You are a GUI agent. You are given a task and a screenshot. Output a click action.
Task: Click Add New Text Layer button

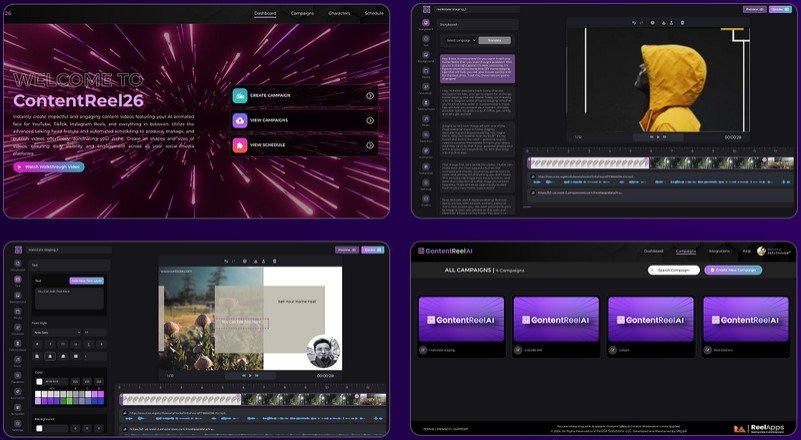[x=87, y=281]
